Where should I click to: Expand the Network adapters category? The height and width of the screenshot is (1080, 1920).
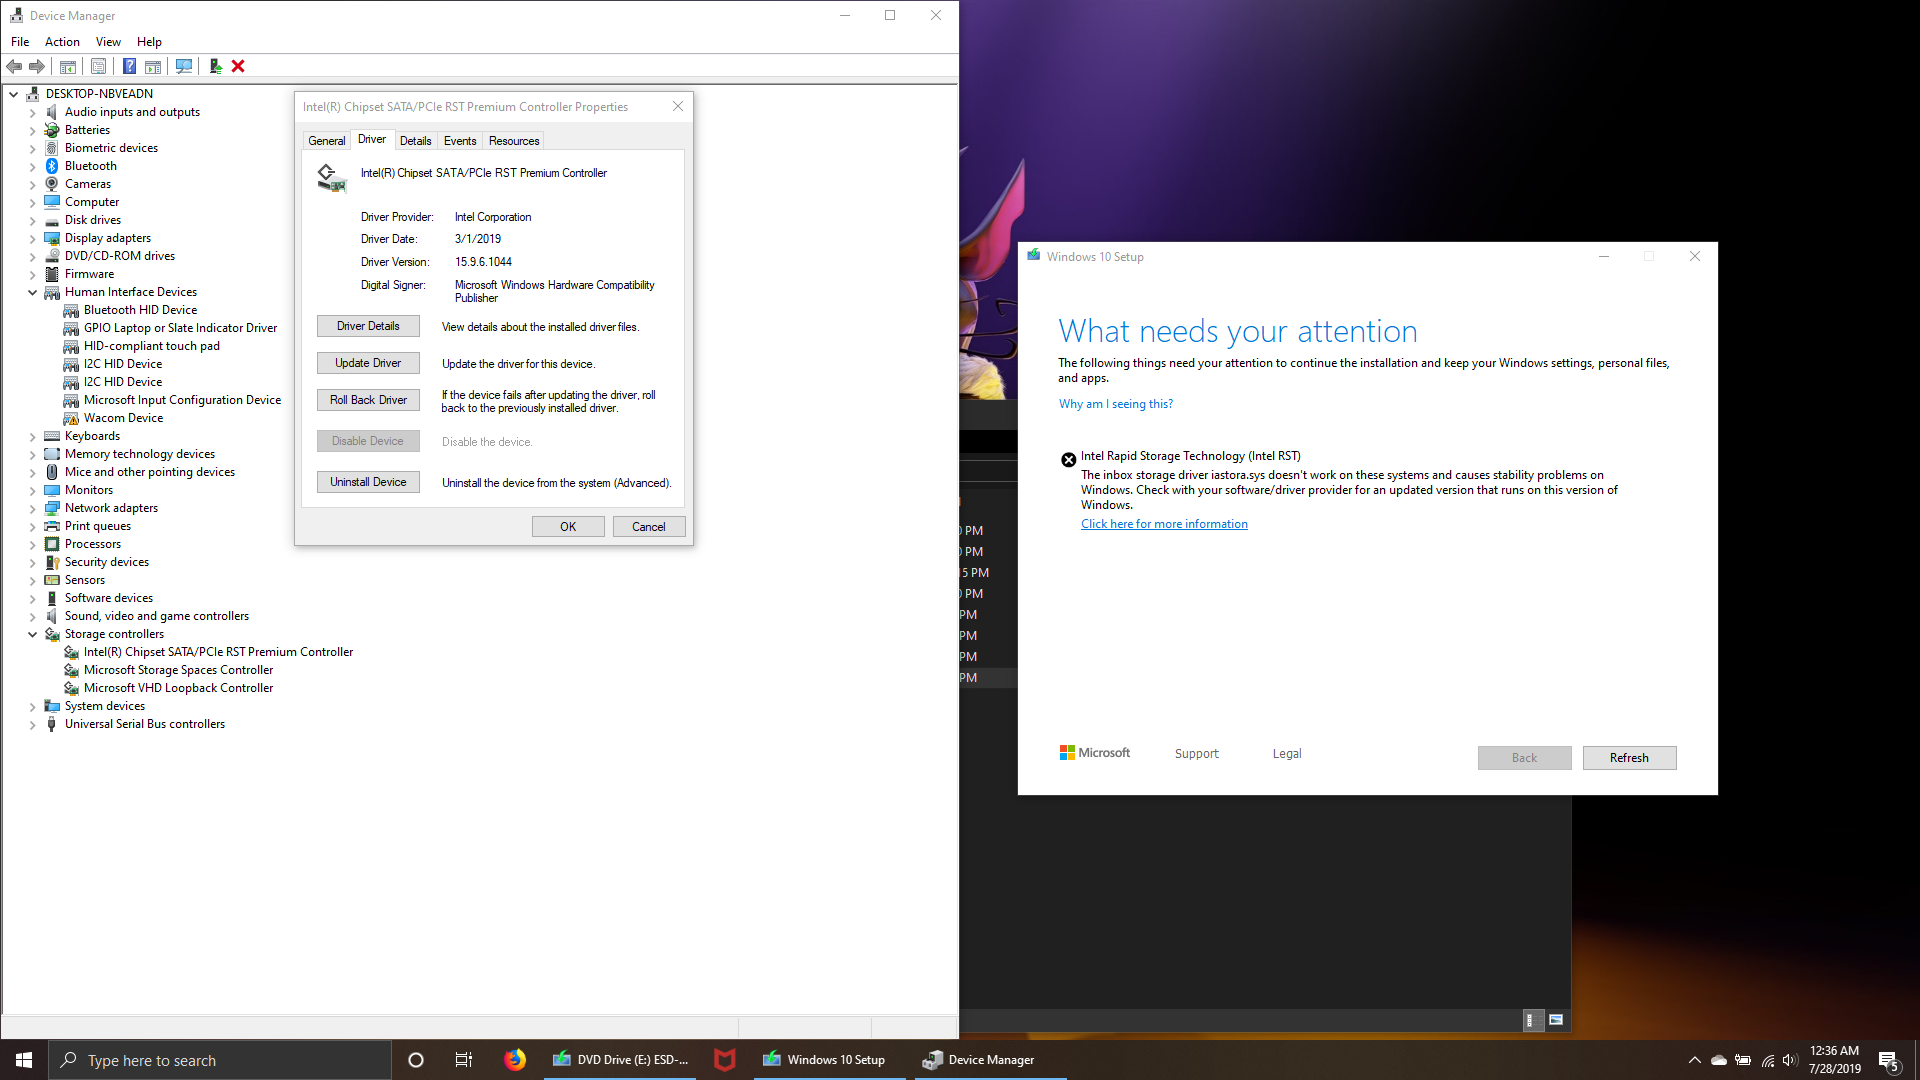tap(32, 508)
